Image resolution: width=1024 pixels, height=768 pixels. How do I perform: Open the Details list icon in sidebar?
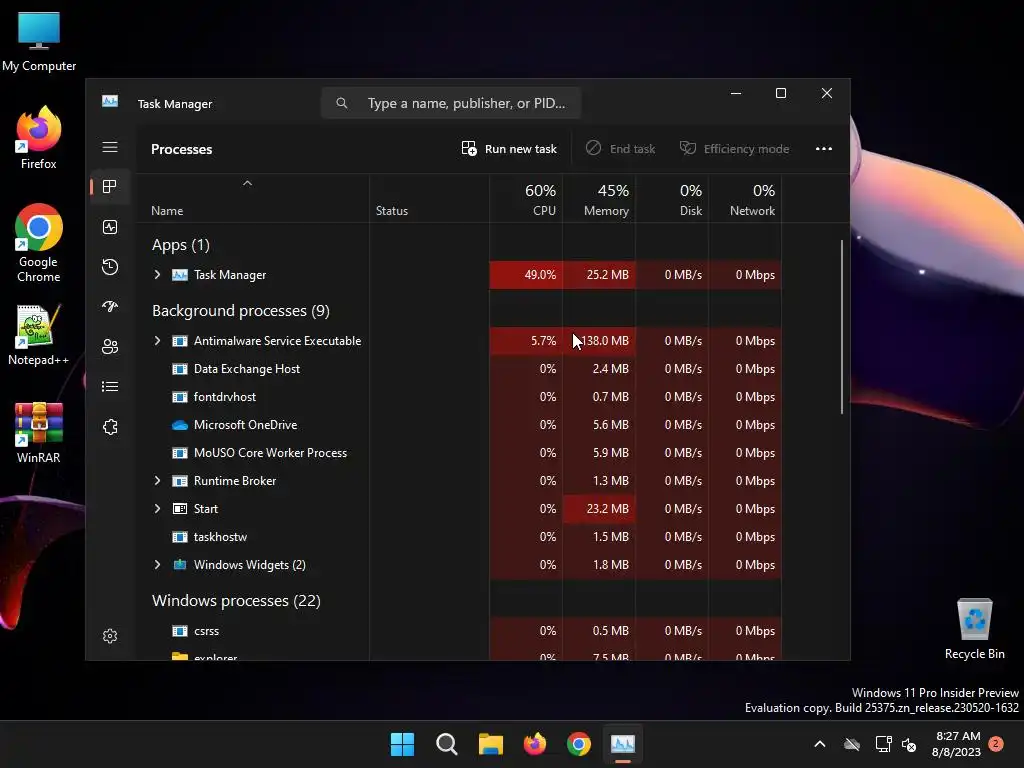tap(110, 387)
